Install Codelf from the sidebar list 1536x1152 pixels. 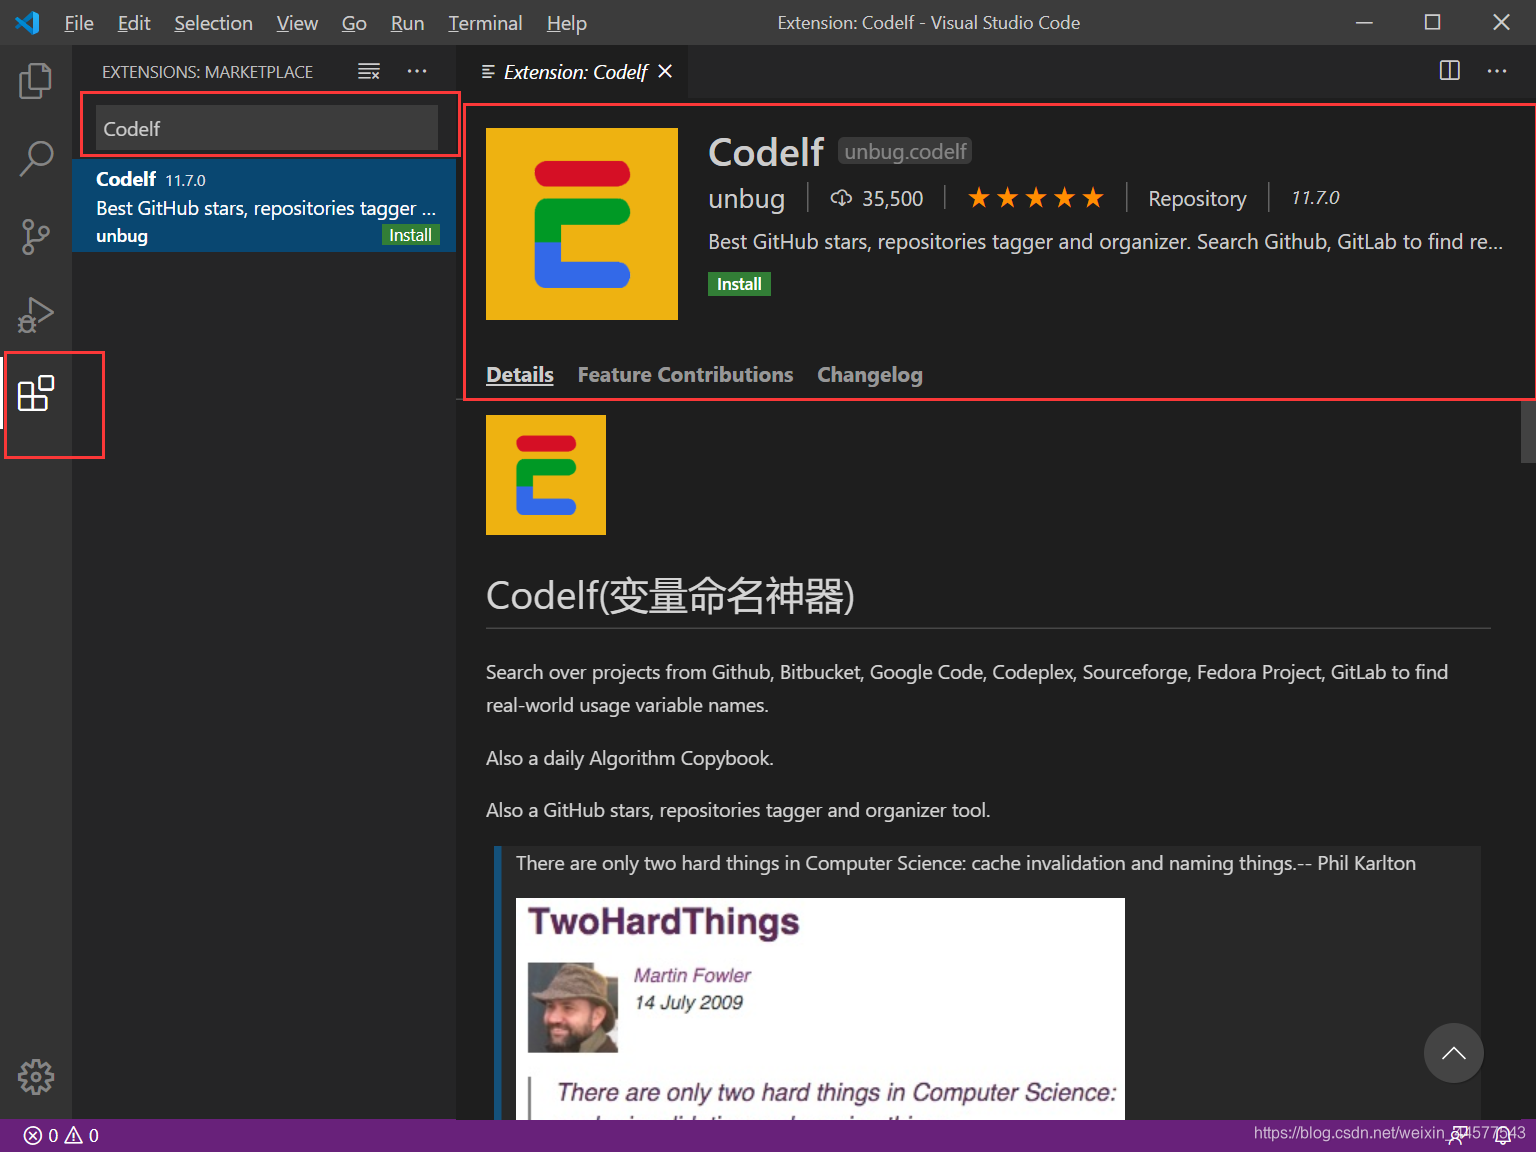tap(410, 235)
